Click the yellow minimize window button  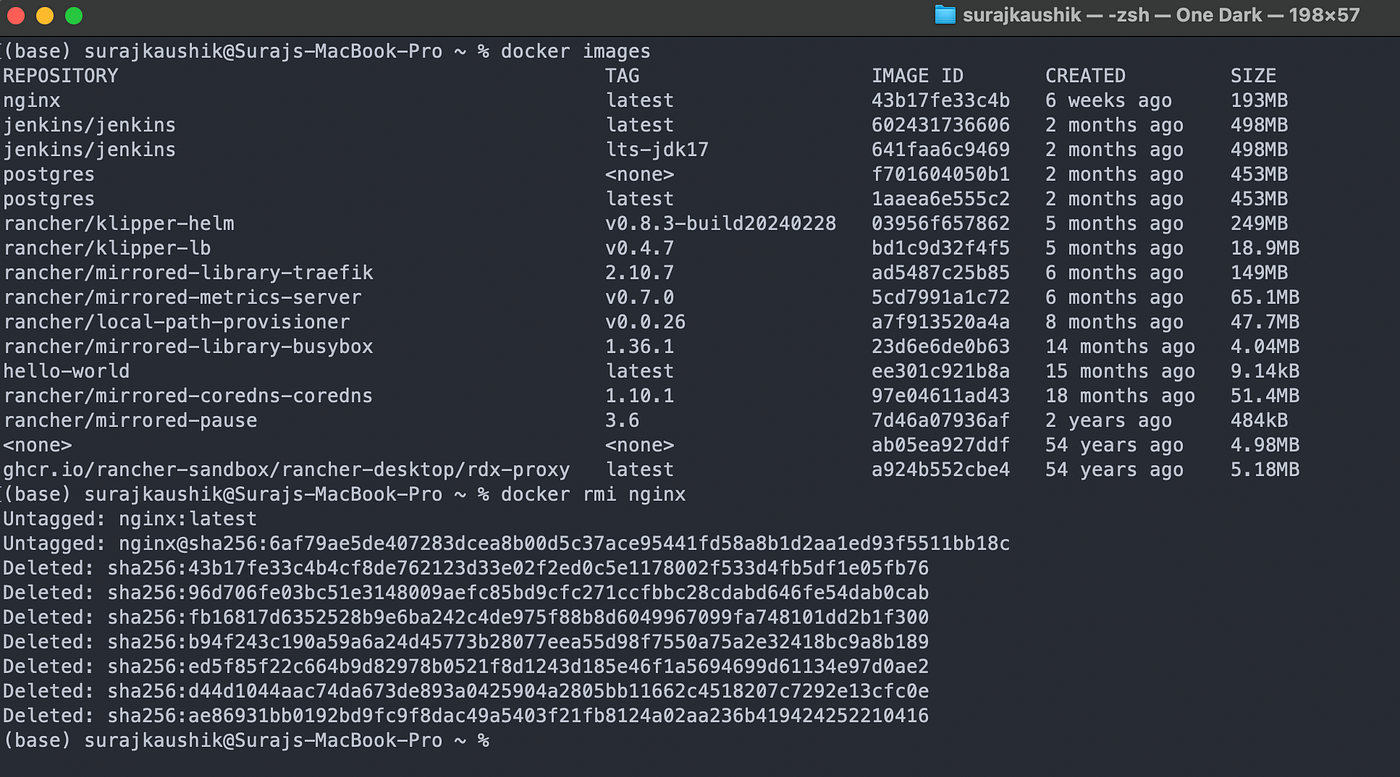tap(44, 15)
